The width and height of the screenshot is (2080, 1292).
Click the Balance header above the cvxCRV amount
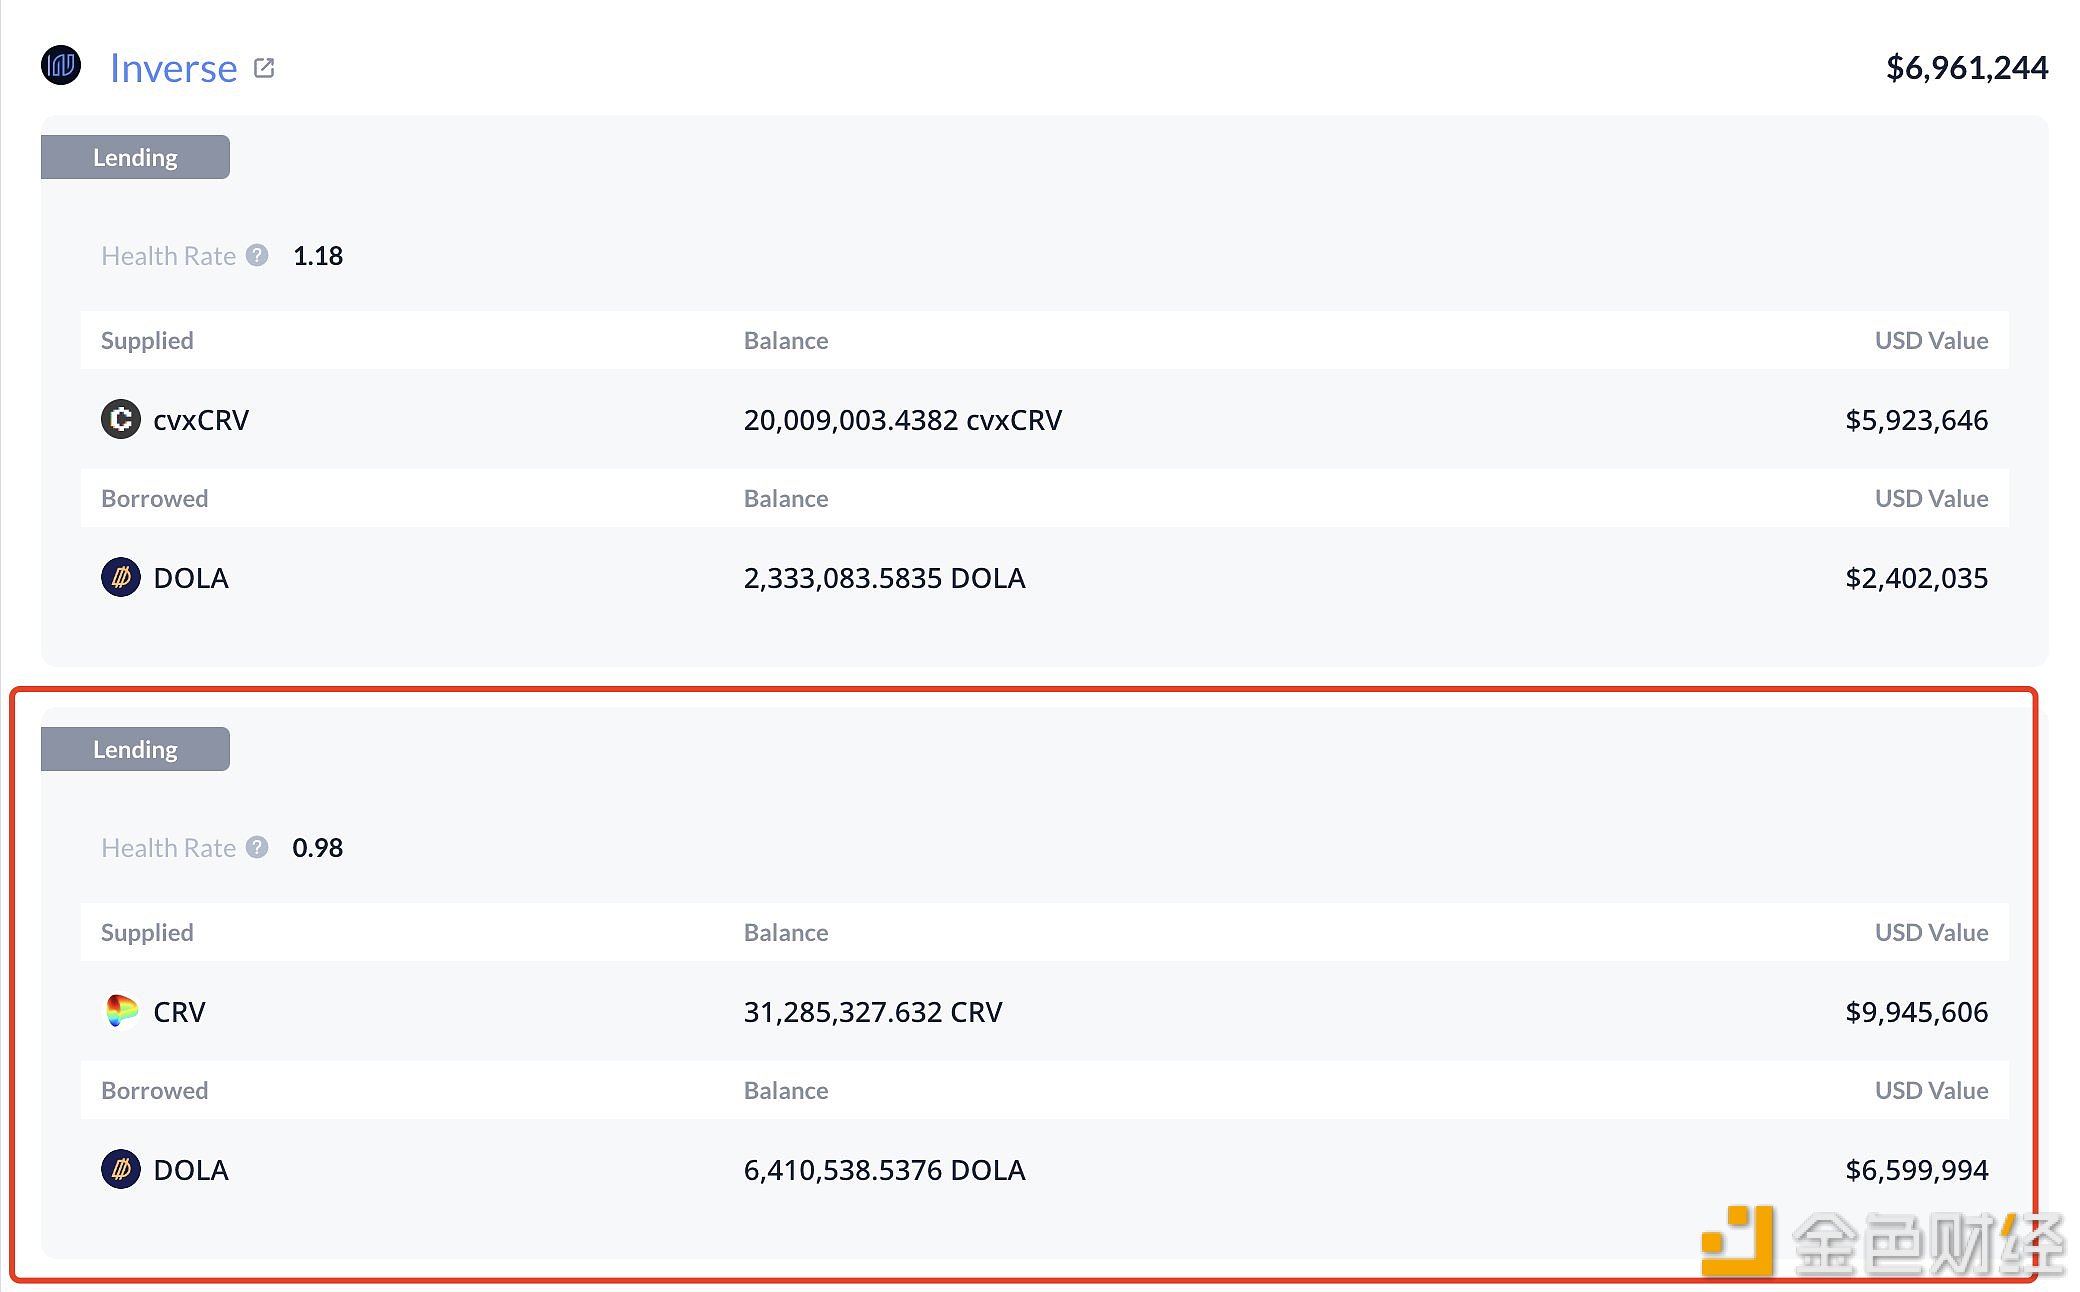point(786,341)
